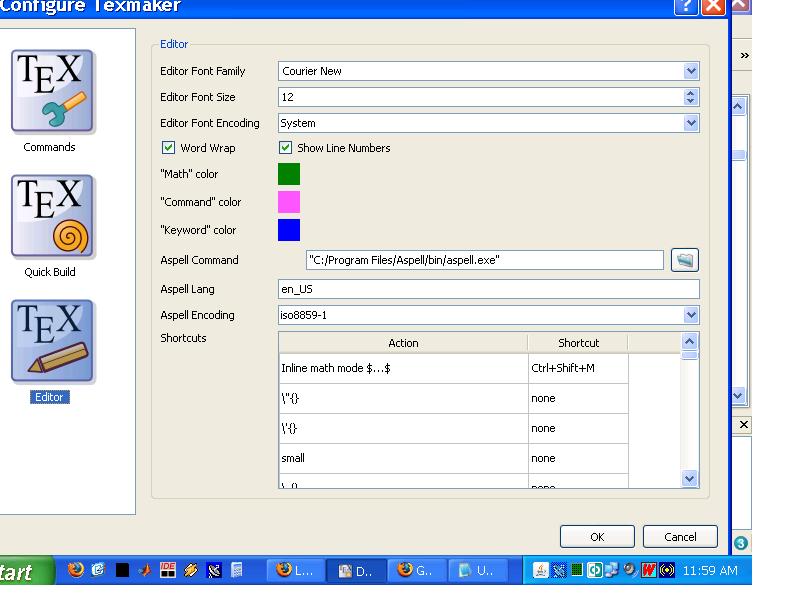Select the 'Inline math mode $...$' action row

(x=403, y=368)
